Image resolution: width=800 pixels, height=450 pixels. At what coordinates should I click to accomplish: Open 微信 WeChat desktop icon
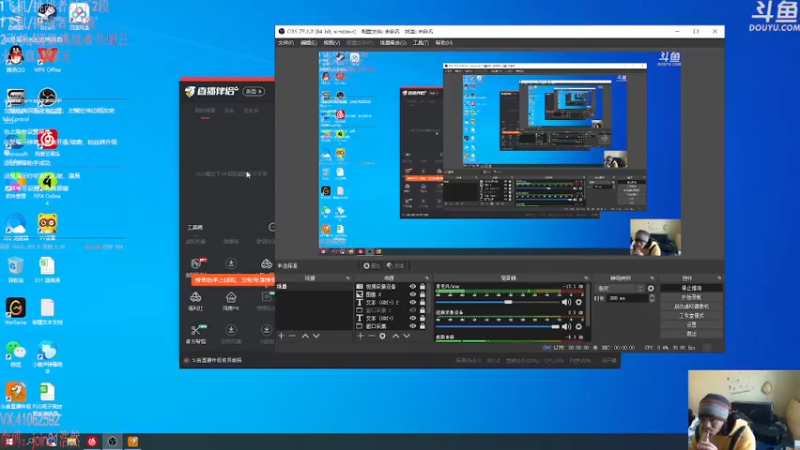coord(15,353)
